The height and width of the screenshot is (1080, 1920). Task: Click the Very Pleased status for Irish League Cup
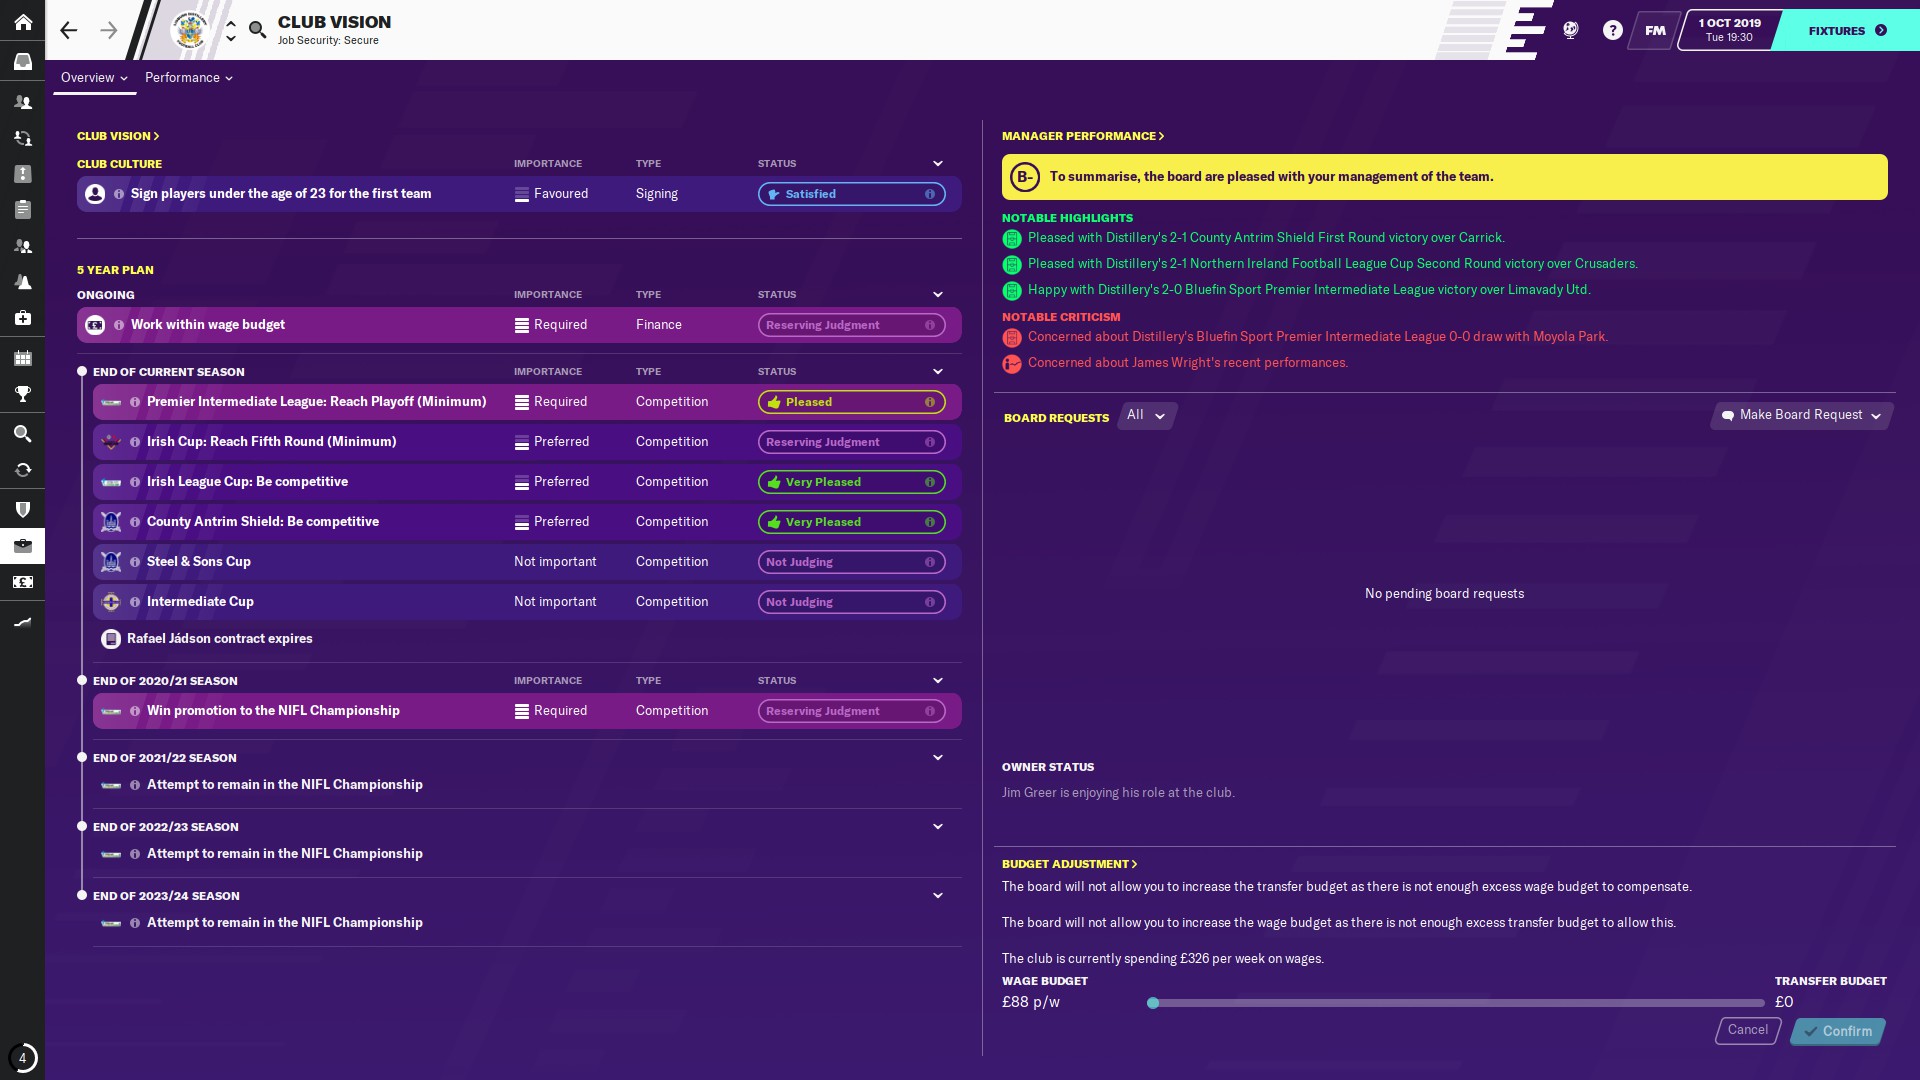click(851, 482)
